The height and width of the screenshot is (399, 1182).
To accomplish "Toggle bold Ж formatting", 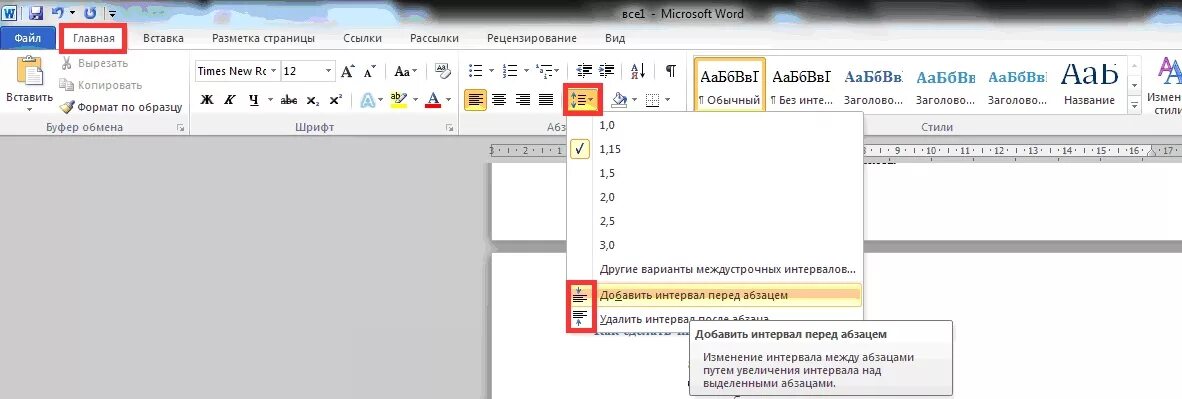I will click(x=207, y=100).
